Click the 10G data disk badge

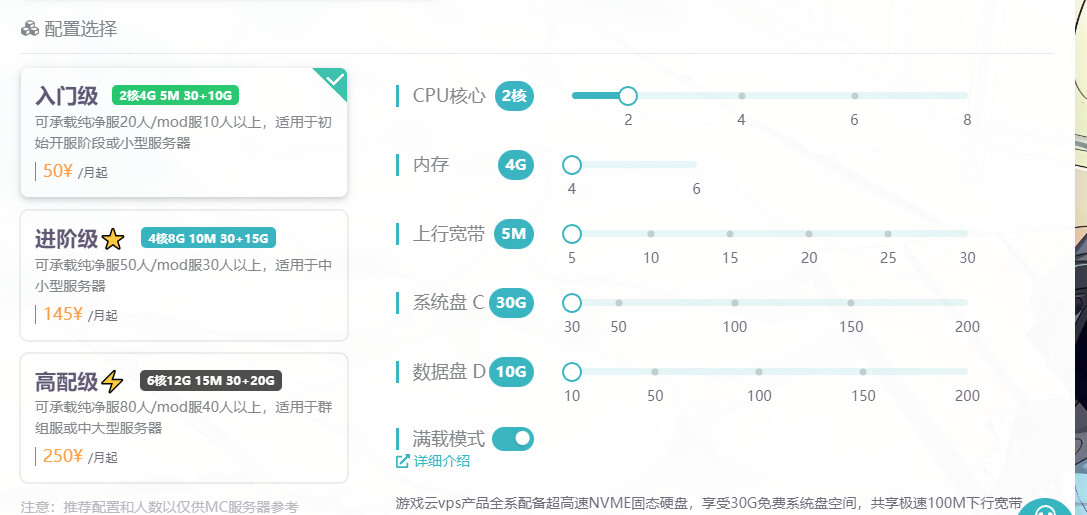pos(512,372)
